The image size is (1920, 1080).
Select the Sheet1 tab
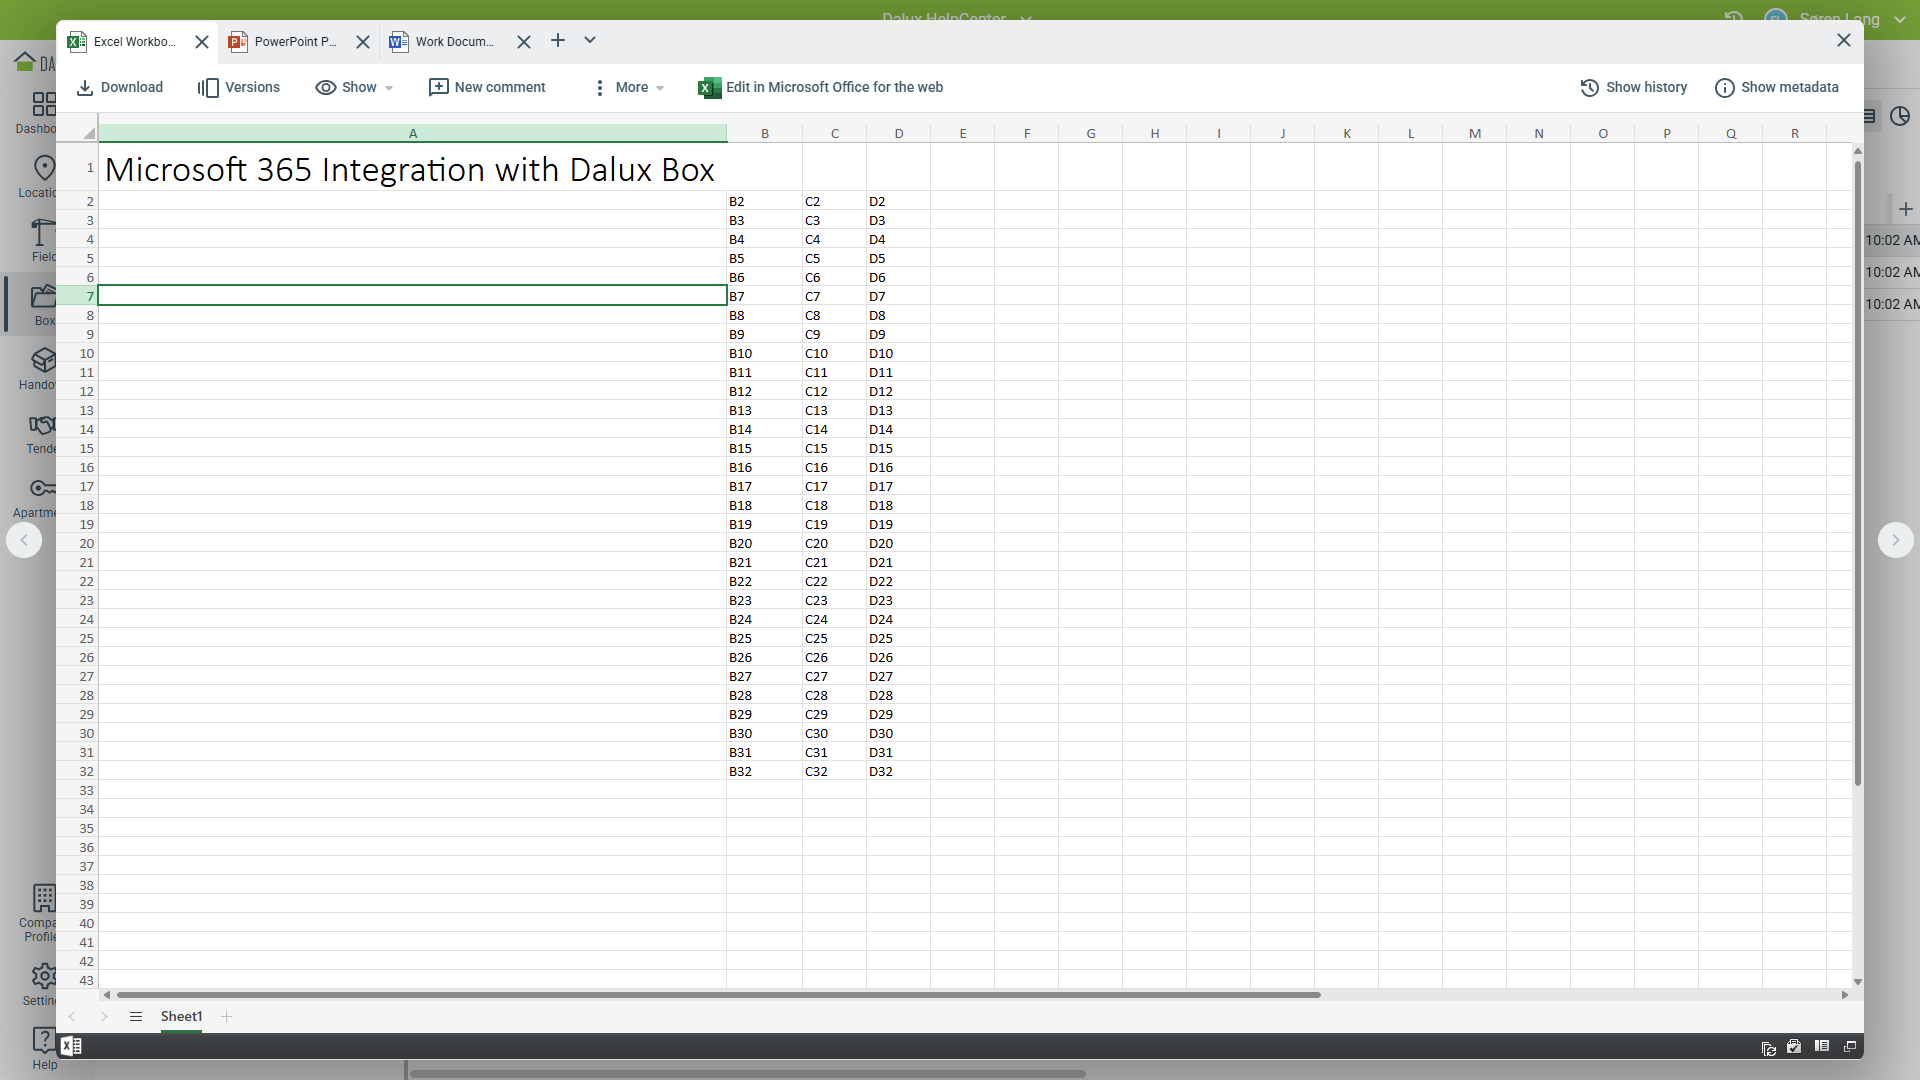[181, 1017]
